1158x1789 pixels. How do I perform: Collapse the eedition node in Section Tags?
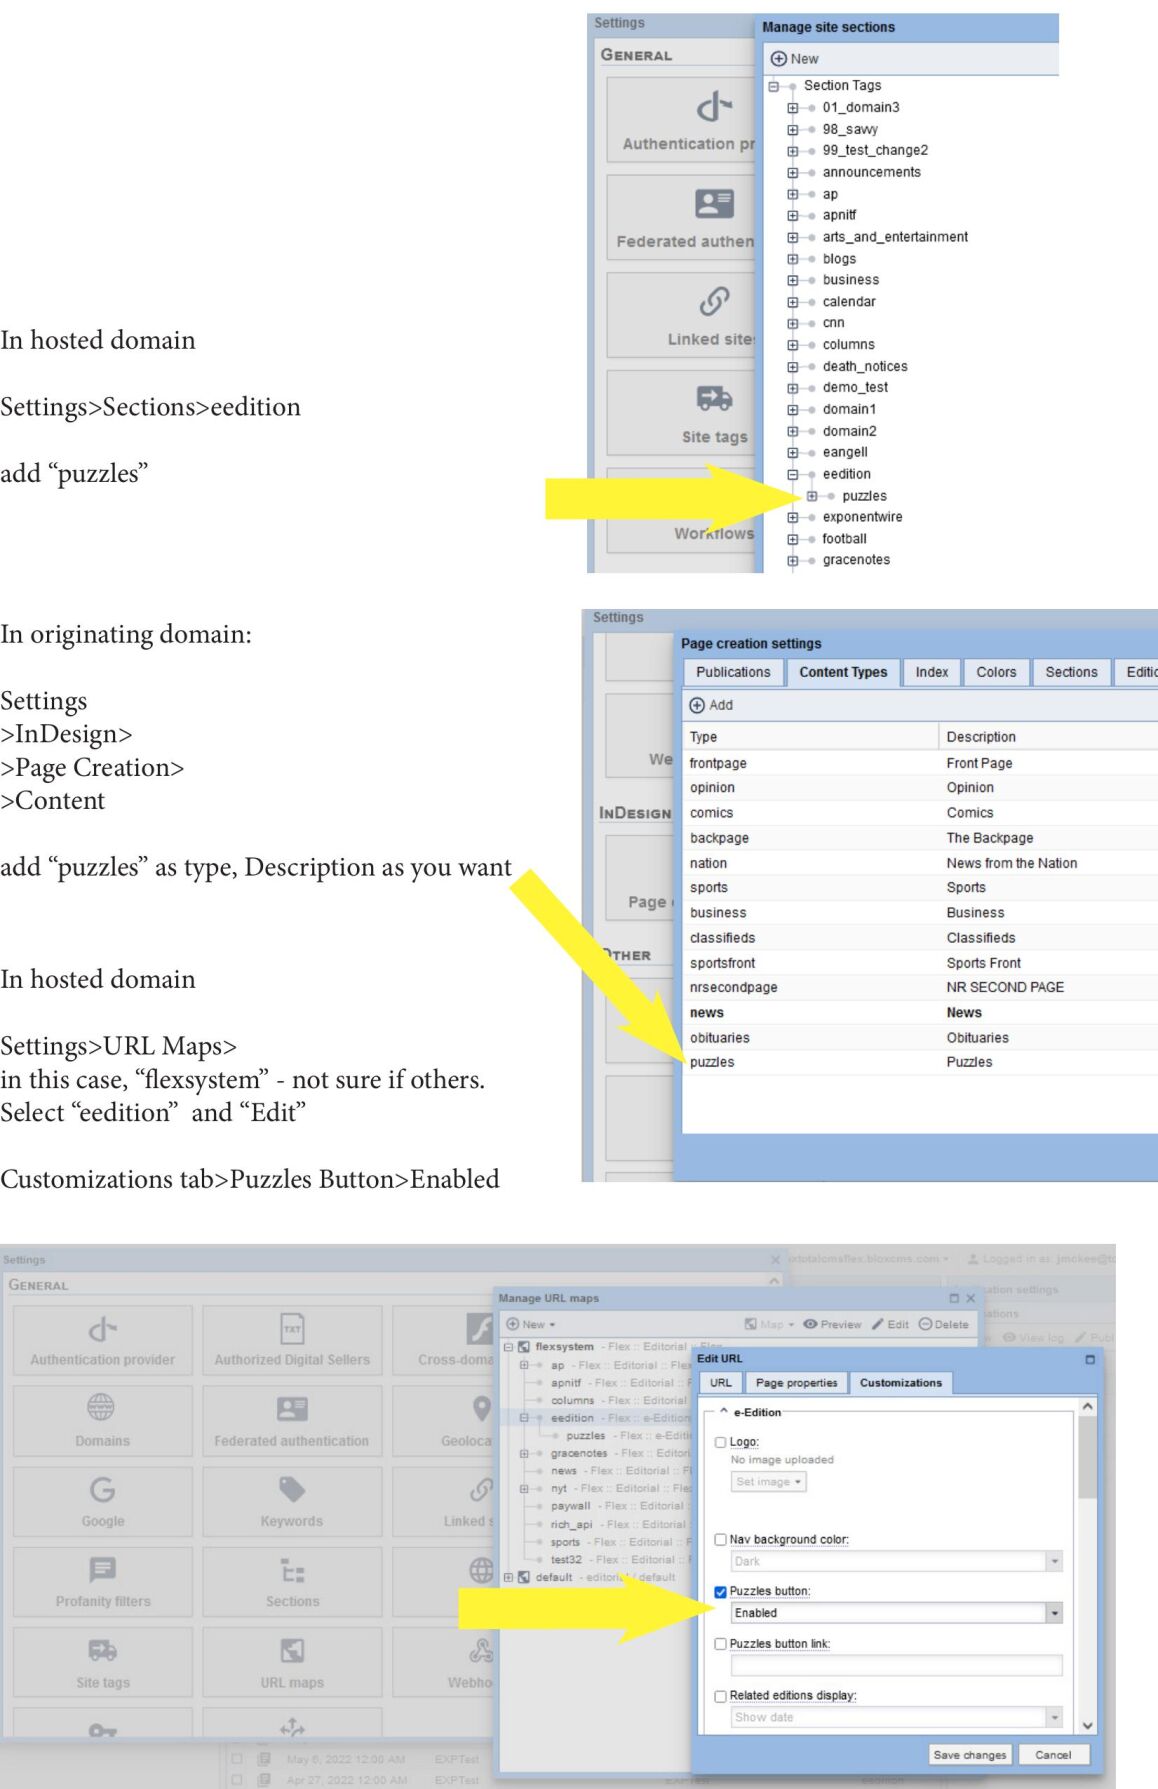click(792, 475)
